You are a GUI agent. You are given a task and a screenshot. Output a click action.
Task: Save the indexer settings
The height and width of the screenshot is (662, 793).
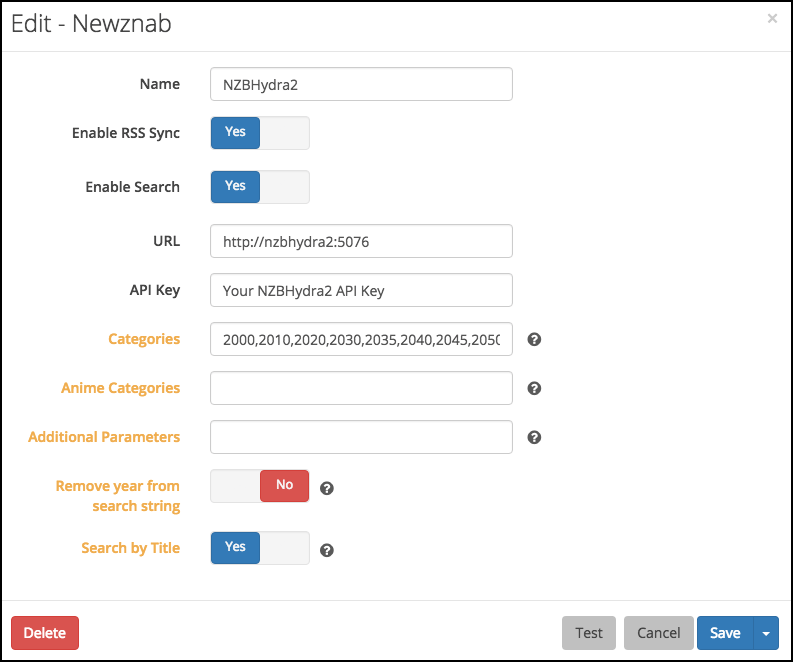coord(724,633)
